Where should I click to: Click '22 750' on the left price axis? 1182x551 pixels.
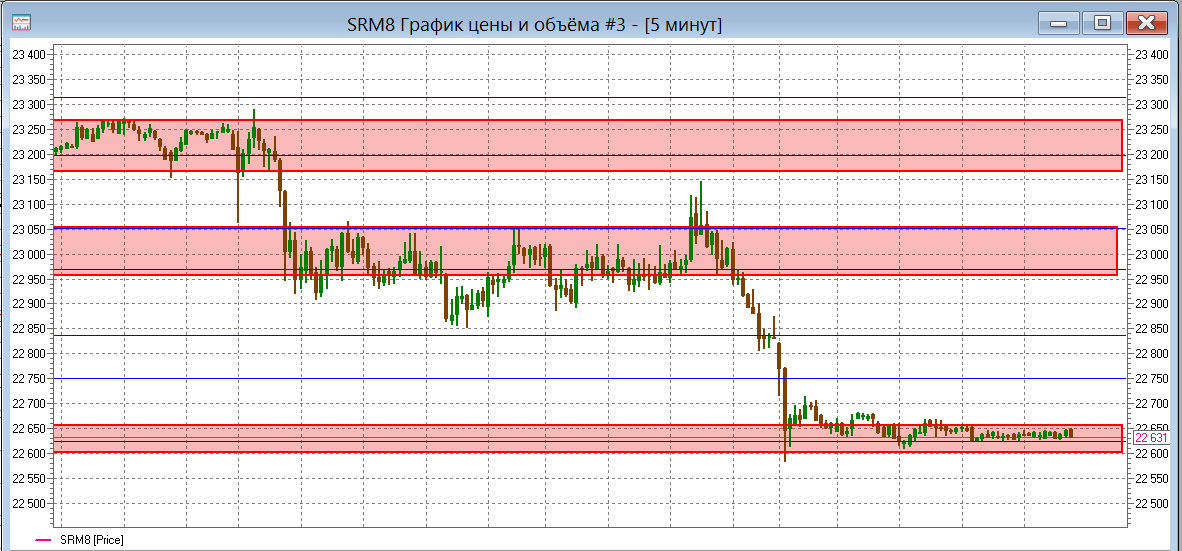(29, 378)
